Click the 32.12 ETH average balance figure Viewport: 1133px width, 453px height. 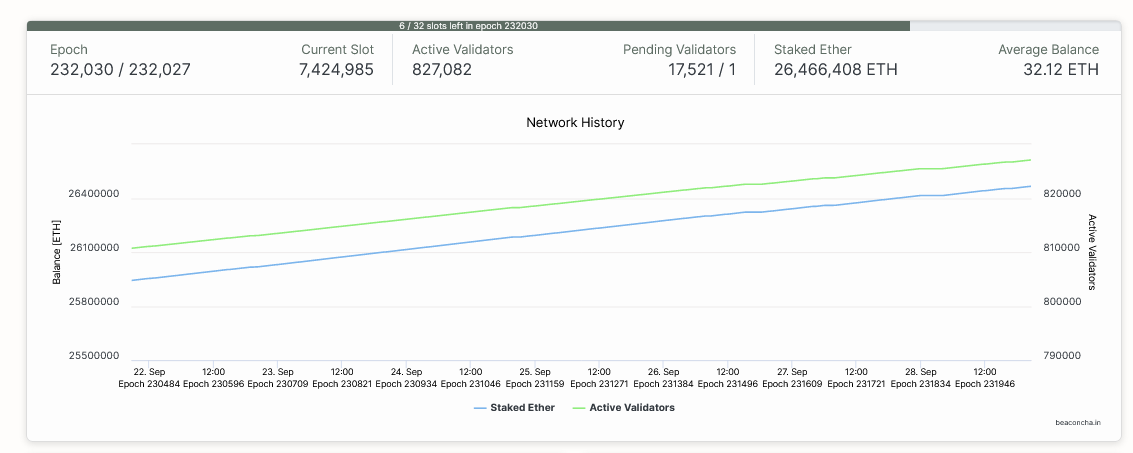tap(1060, 70)
